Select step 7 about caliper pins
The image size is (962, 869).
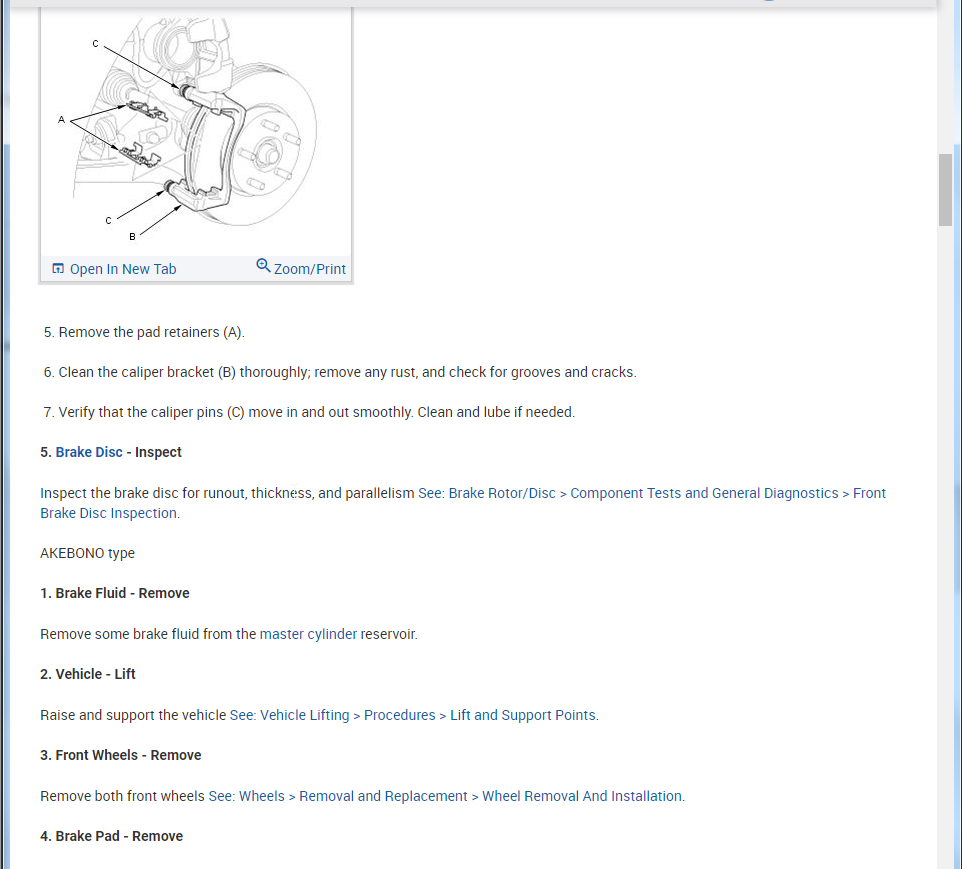[x=309, y=412]
